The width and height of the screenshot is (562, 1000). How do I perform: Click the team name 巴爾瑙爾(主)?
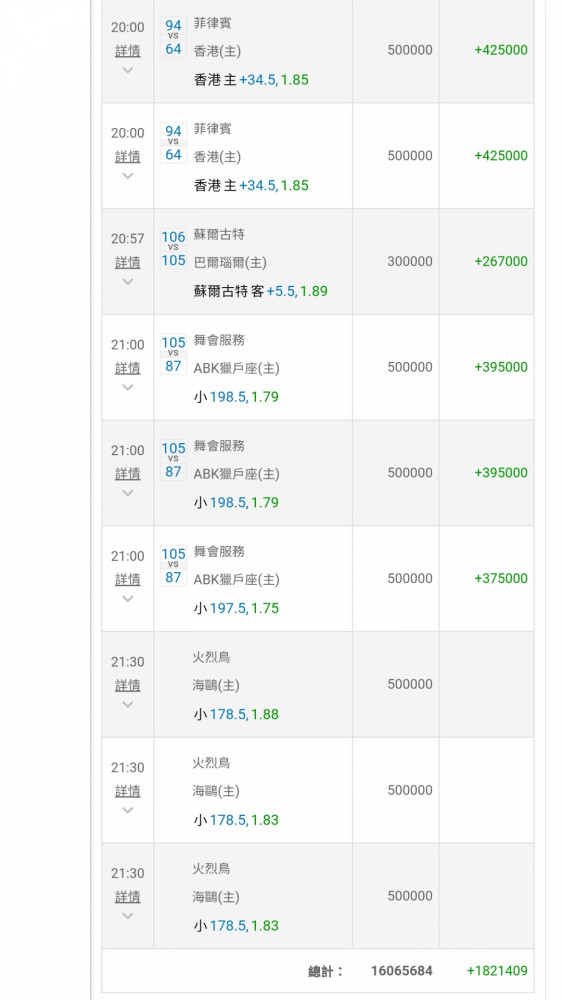tap(230, 263)
